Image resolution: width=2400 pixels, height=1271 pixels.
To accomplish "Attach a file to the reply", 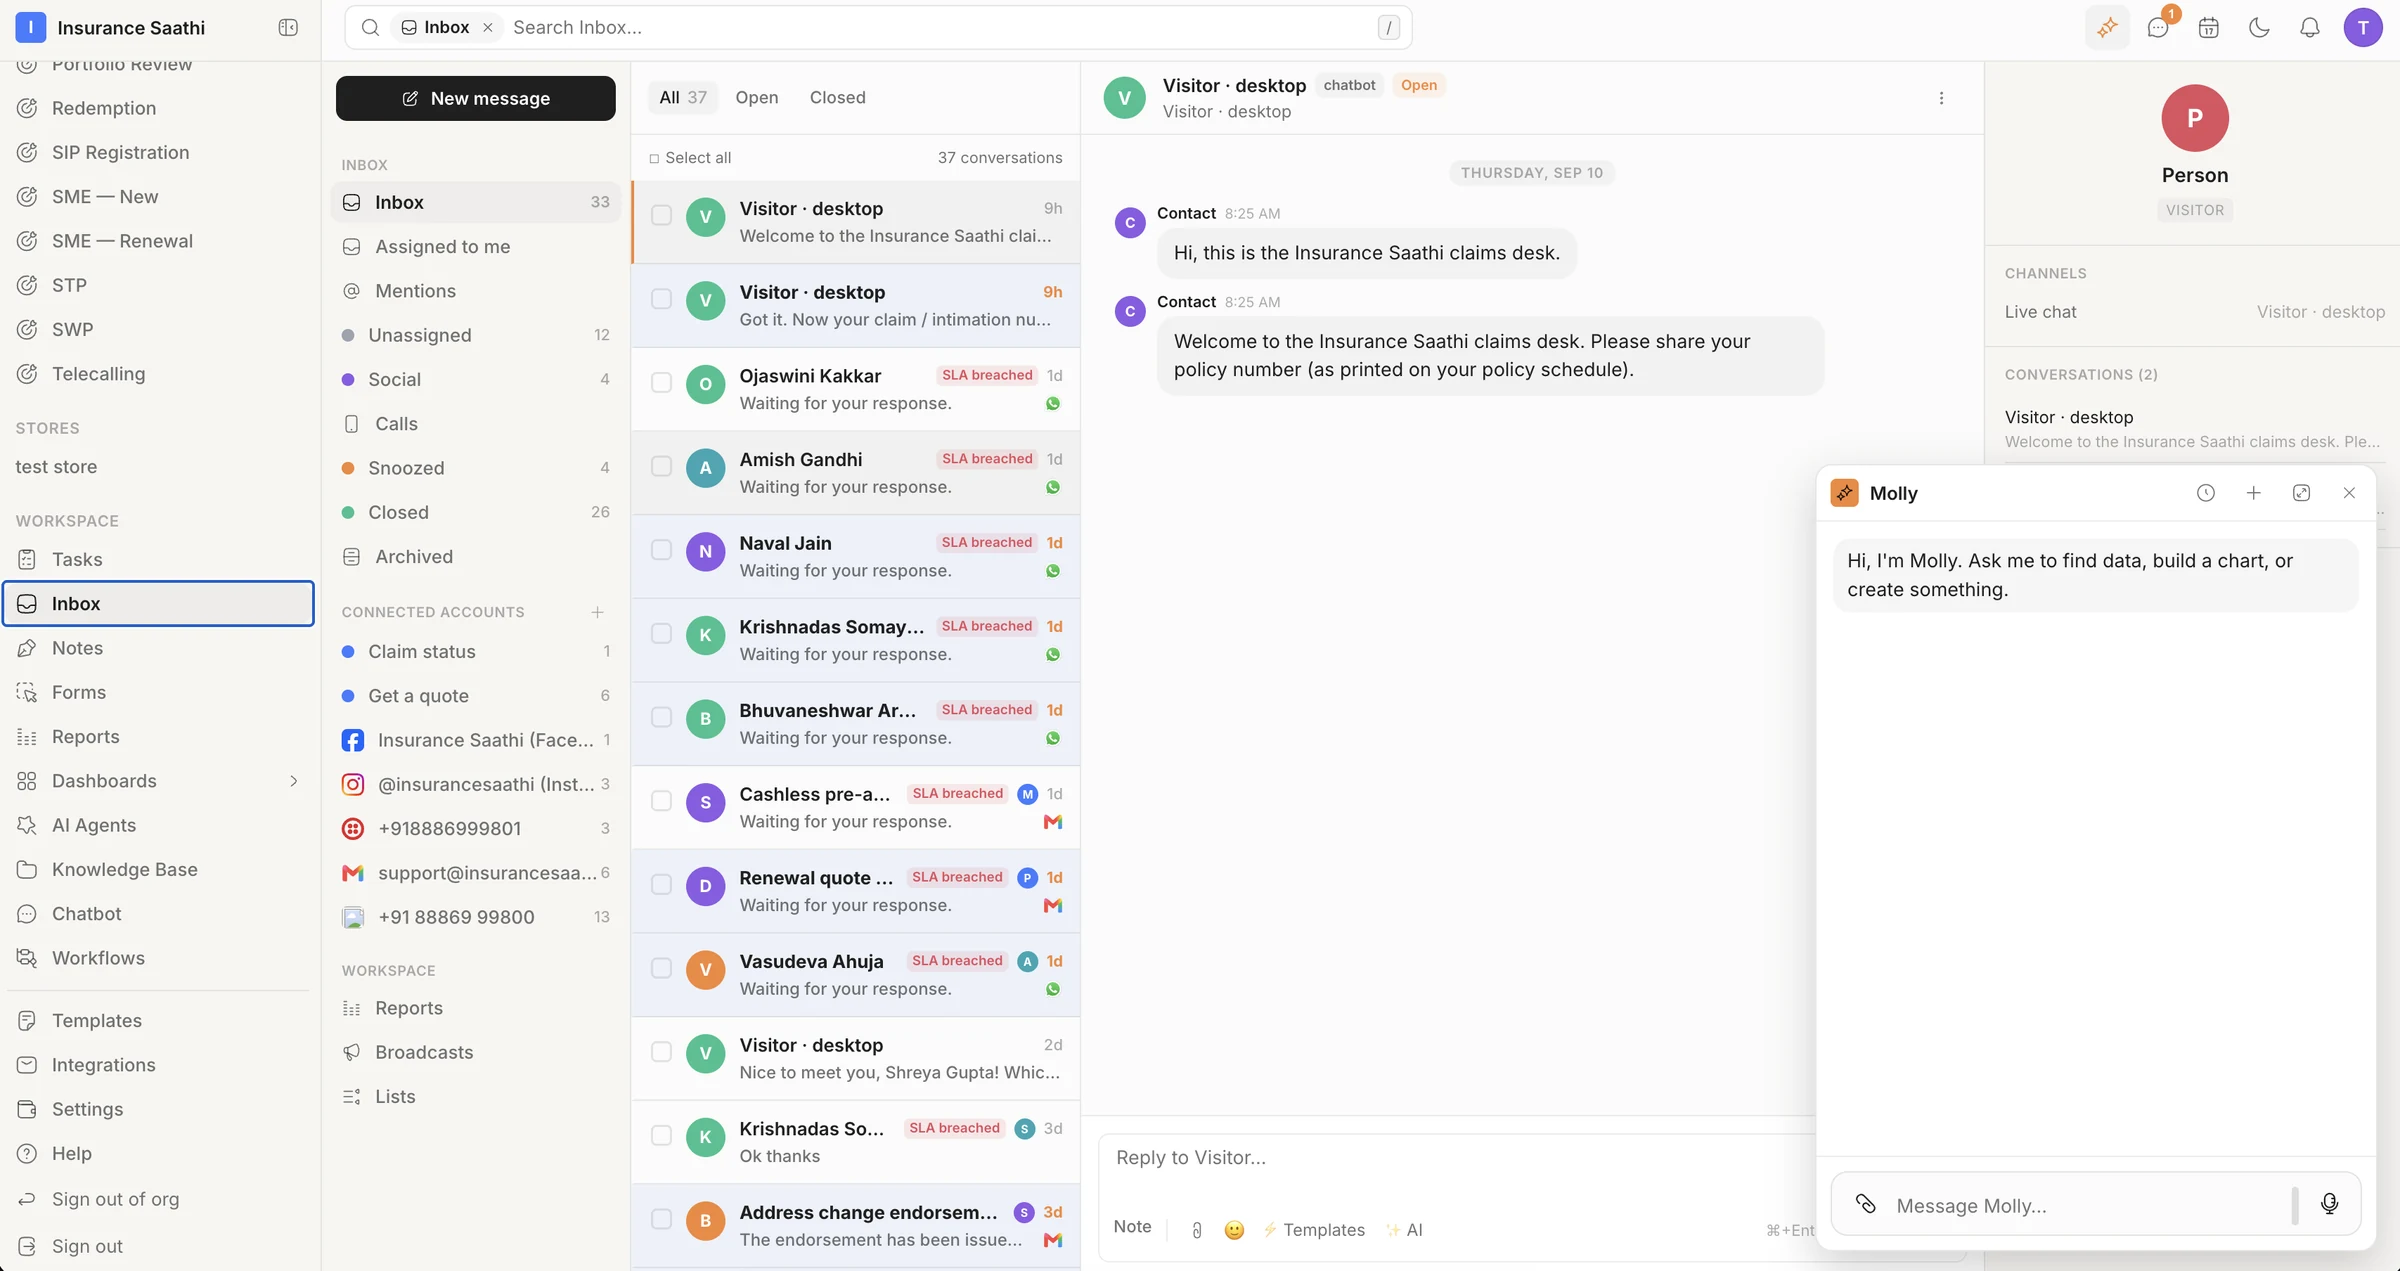I will [x=1196, y=1230].
